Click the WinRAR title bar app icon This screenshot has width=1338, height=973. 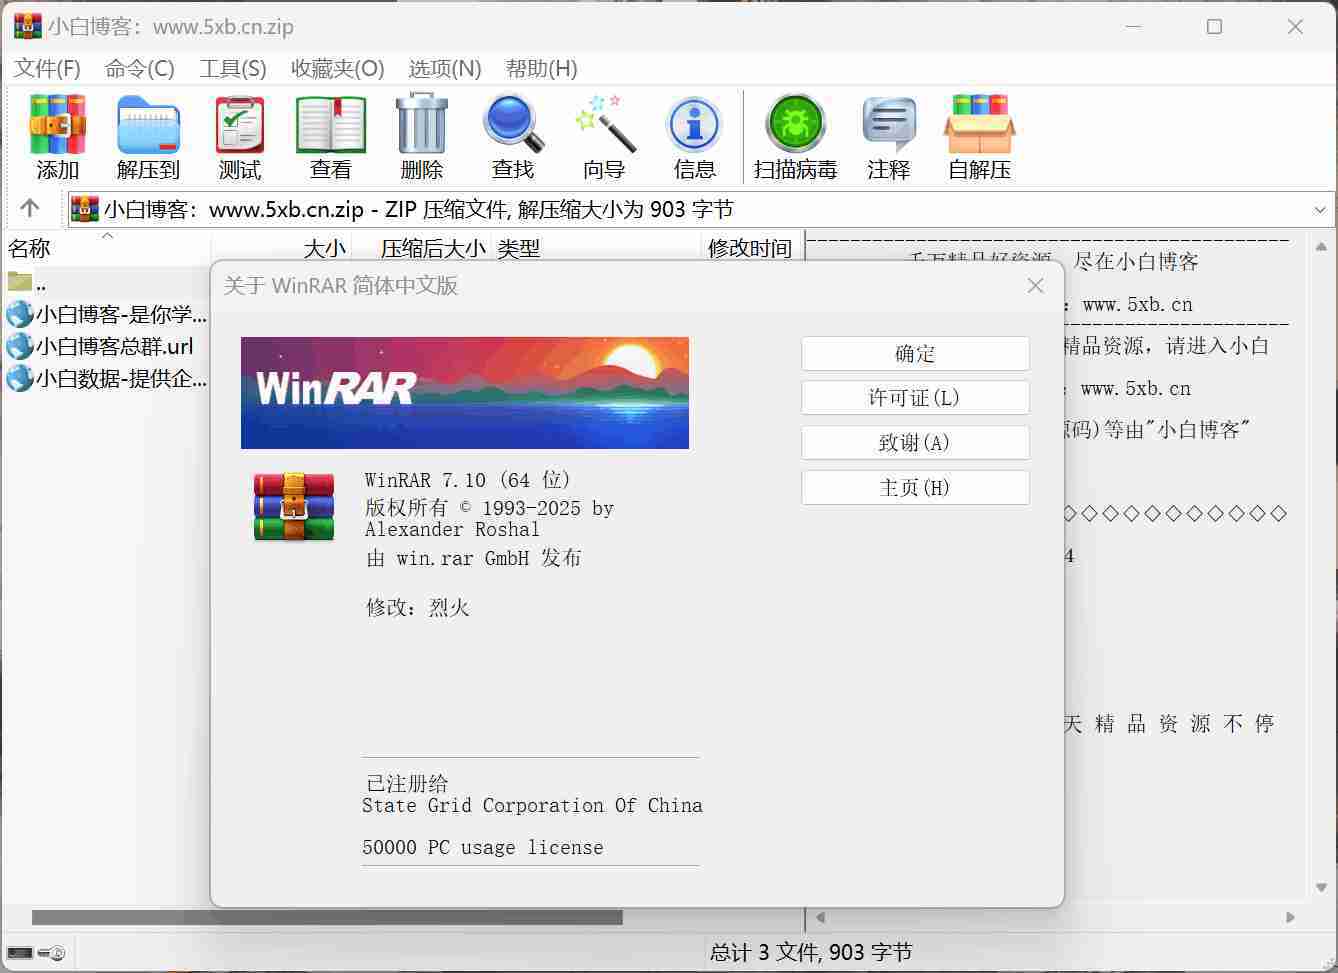click(x=27, y=26)
